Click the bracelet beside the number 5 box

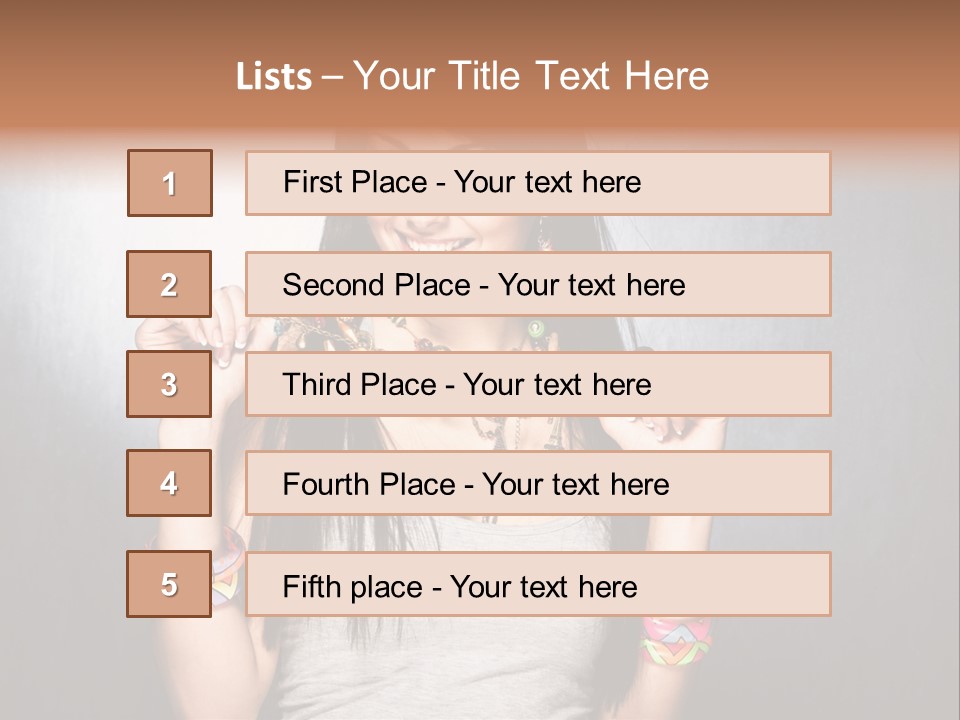pos(228,570)
